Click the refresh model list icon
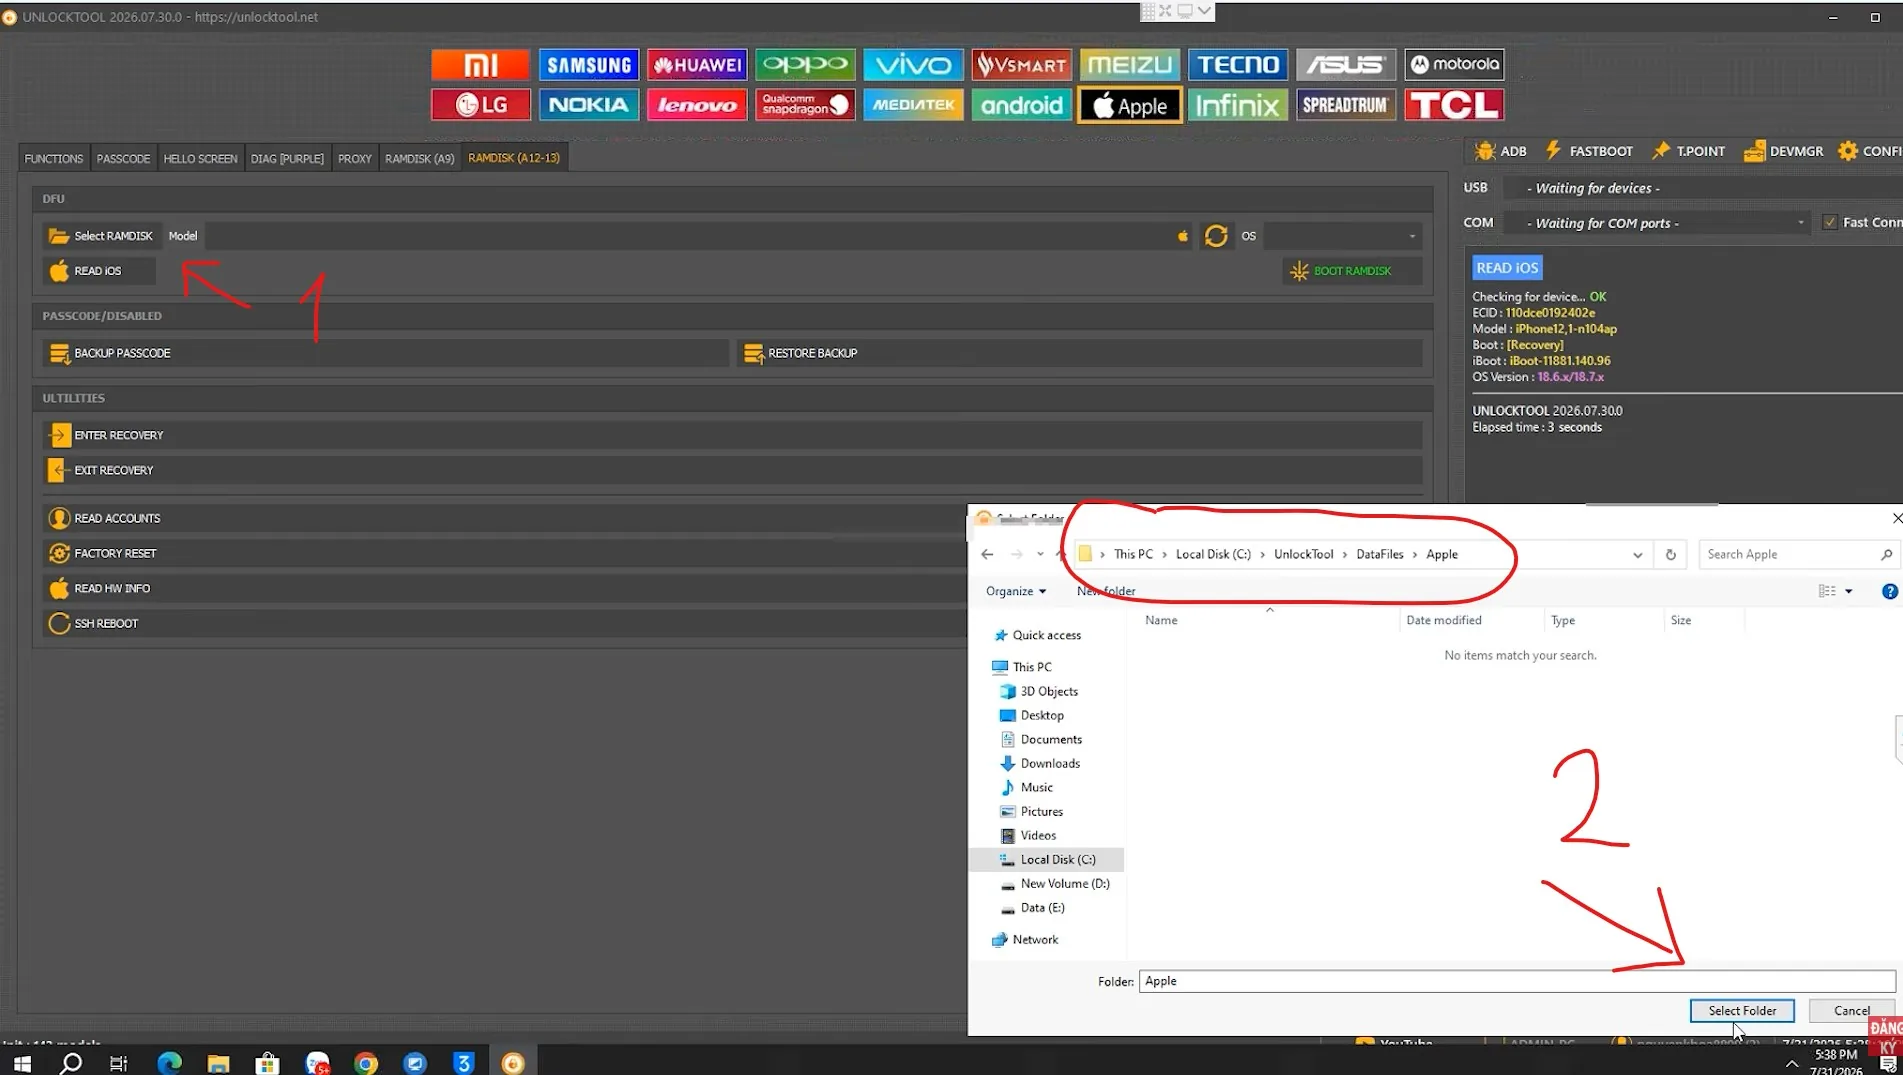The image size is (1903, 1075). click(1216, 236)
